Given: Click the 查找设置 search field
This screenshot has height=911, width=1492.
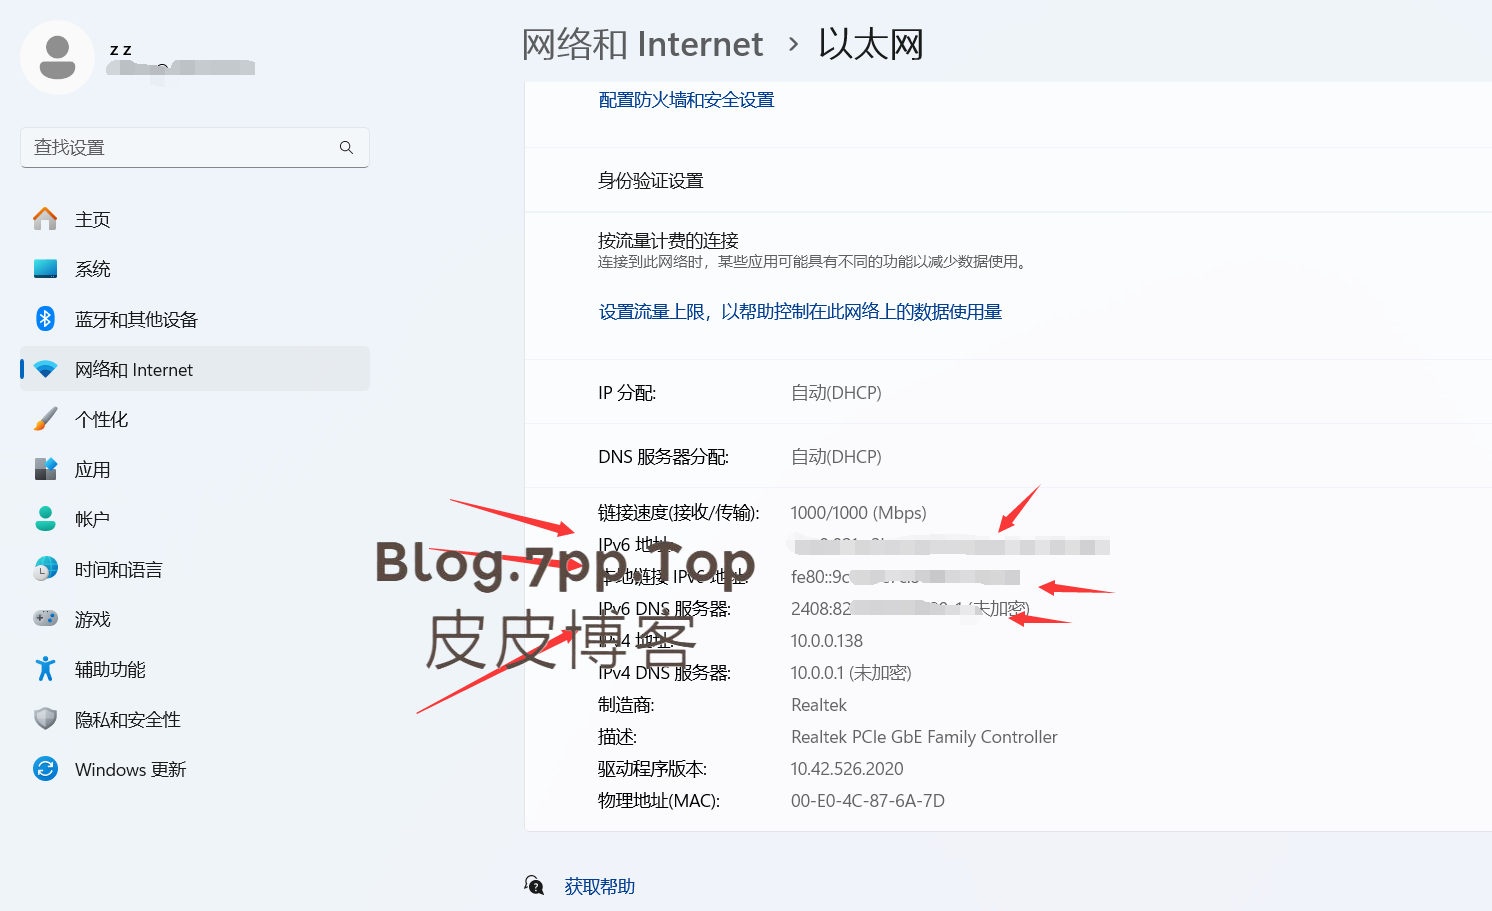Looking at the screenshot, I should coord(180,148).
